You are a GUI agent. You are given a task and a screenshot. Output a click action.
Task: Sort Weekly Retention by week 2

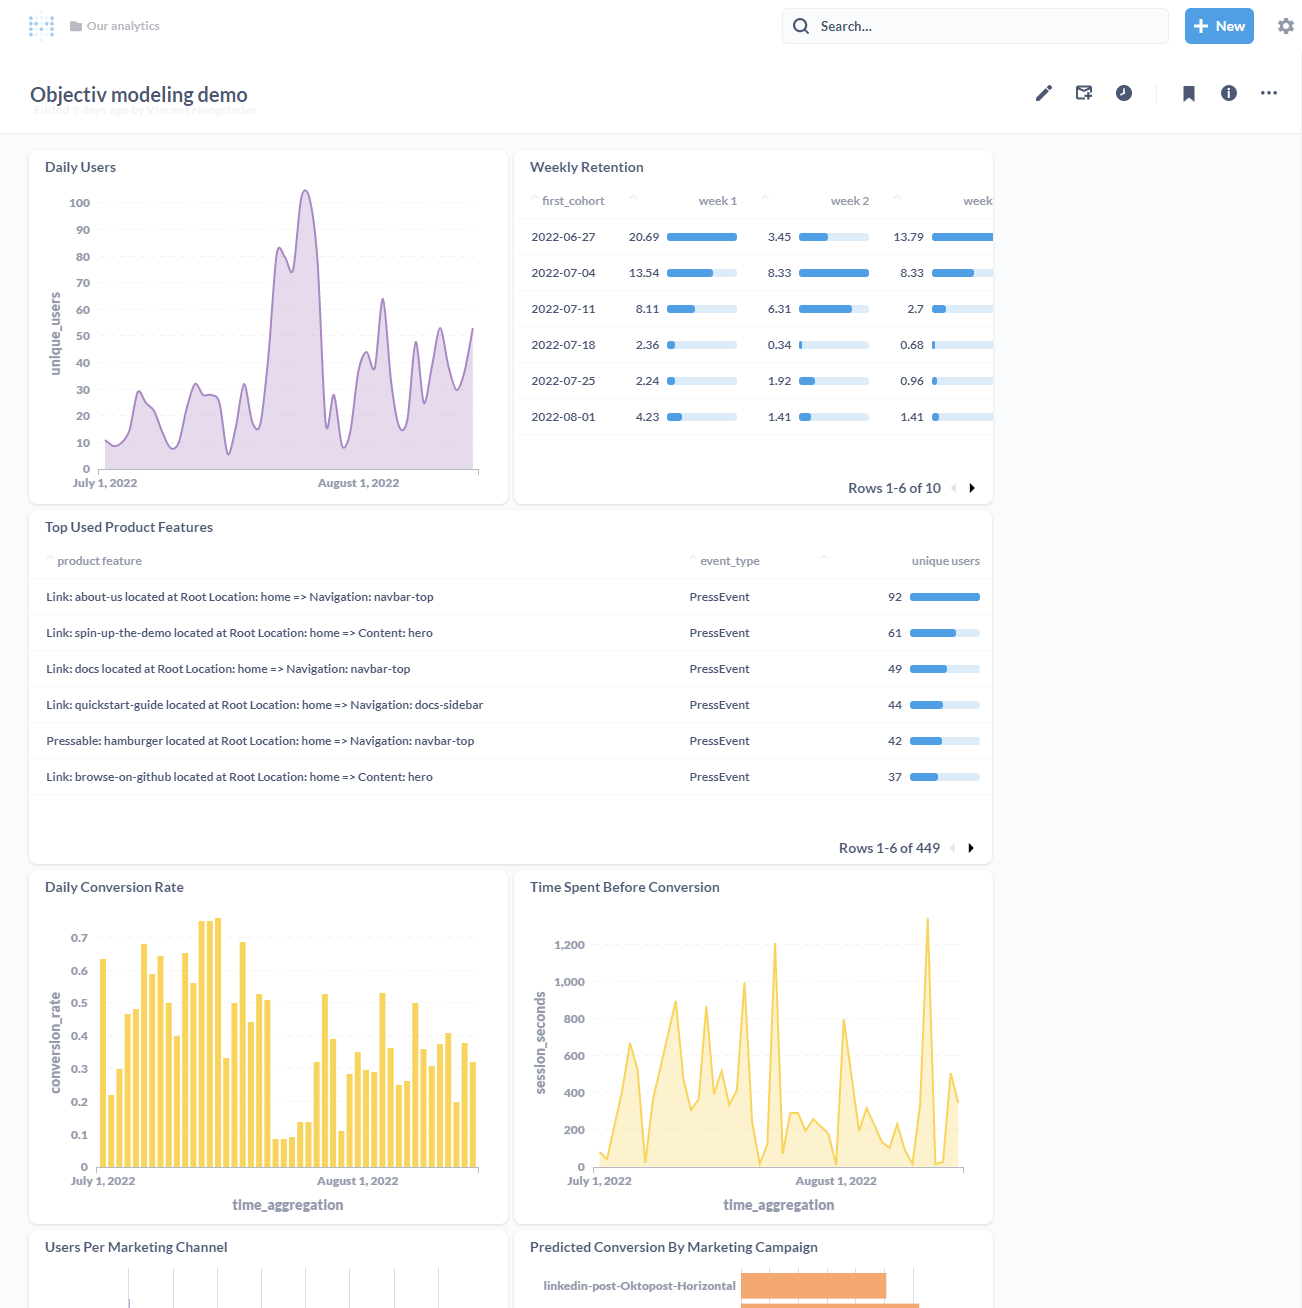point(850,201)
